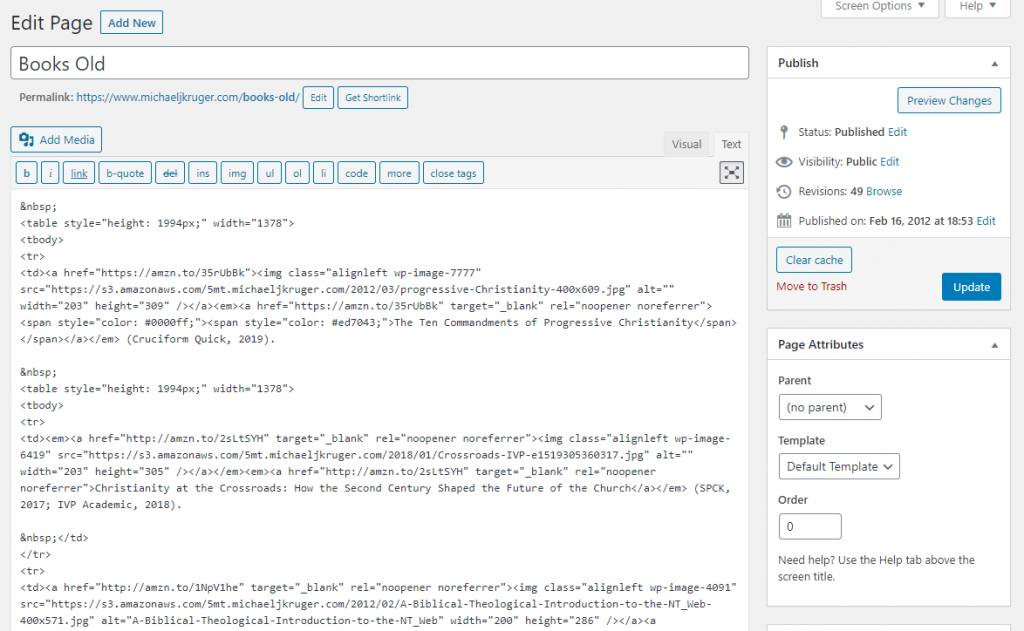Toggle distraction-free fullscreen editor icon
Image resolution: width=1024 pixels, height=631 pixels.
731,173
